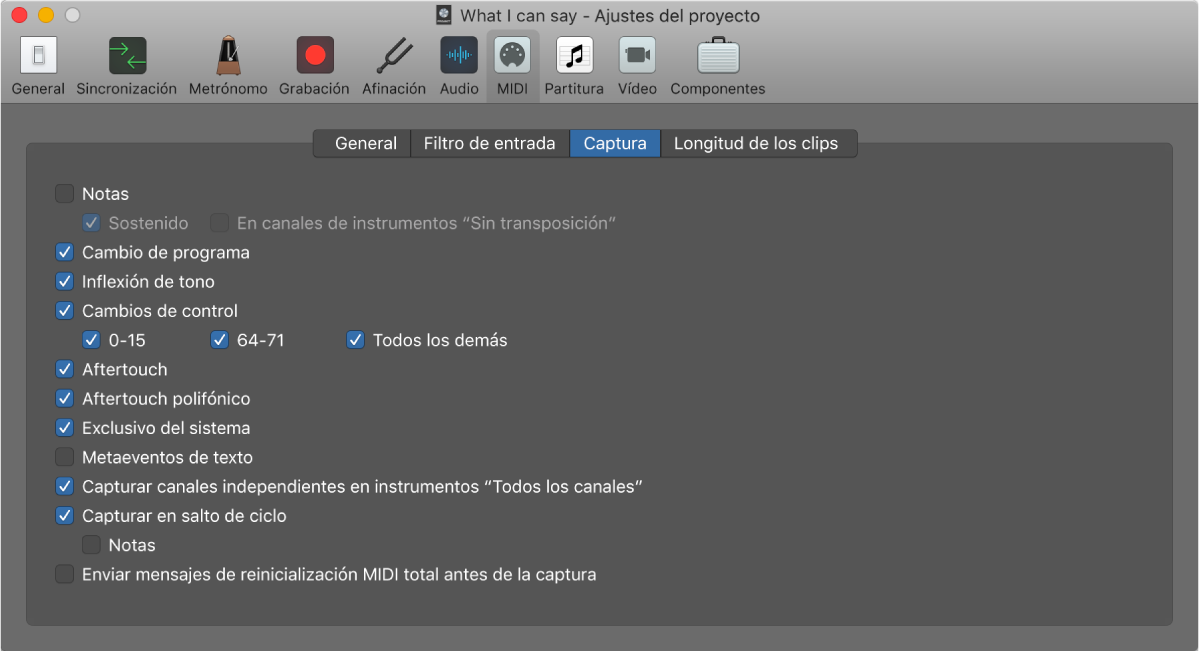Viewport: 1200px width, 652px height.
Task: Open Sincronización settings icon
Action: coord(127,56)
